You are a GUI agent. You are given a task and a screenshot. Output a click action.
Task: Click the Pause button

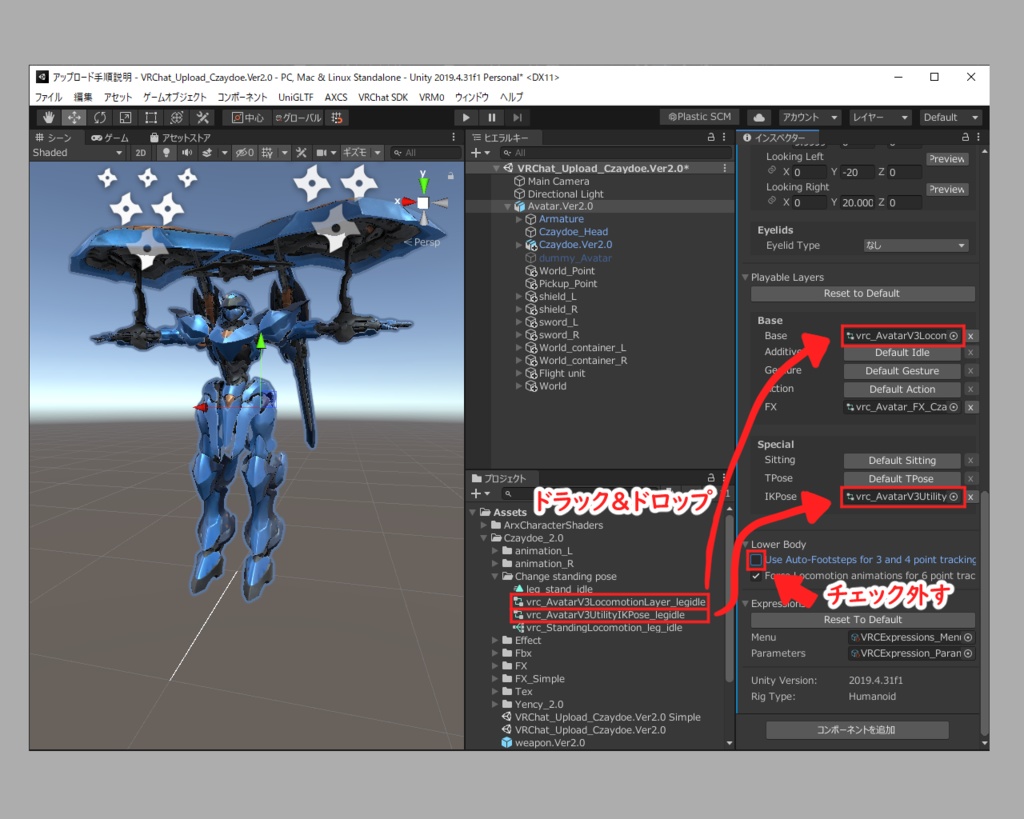point(491,118)
